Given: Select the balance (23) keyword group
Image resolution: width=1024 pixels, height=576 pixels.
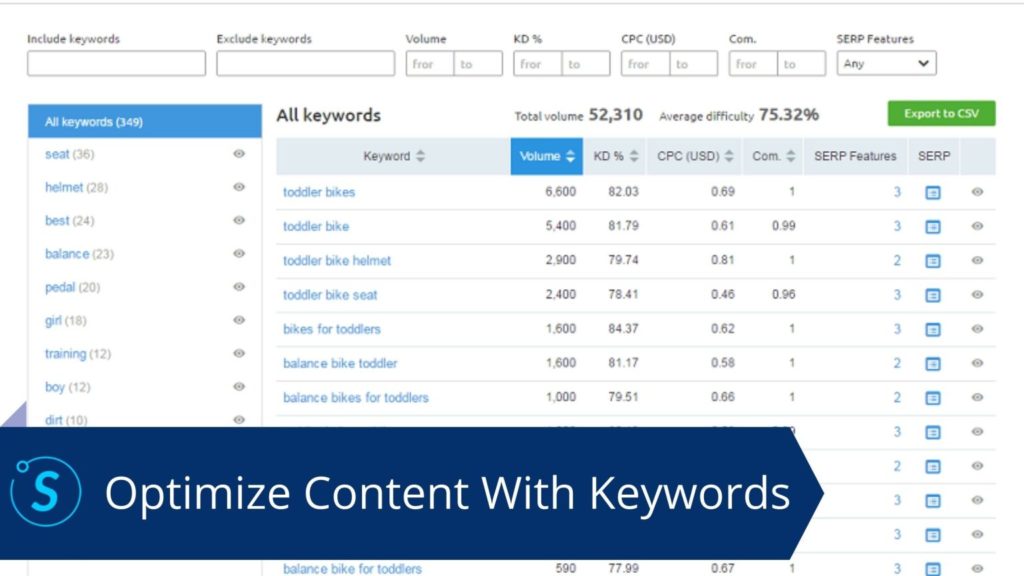Looking at the screenshot, I should tap(79, 254).
